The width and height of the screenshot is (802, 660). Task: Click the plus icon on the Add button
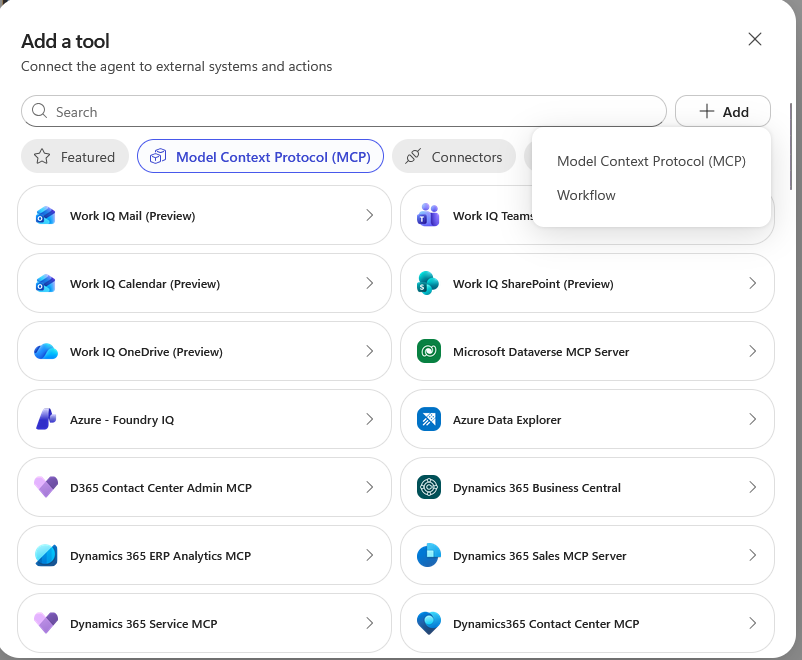click(706, 111)
